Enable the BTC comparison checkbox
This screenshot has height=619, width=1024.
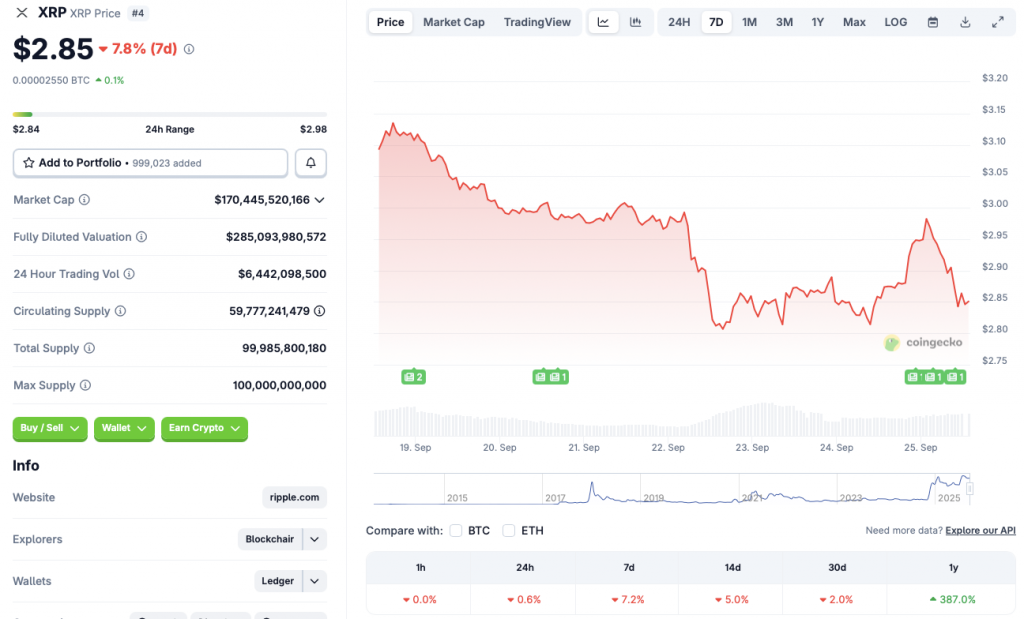(x=456, y=530)
